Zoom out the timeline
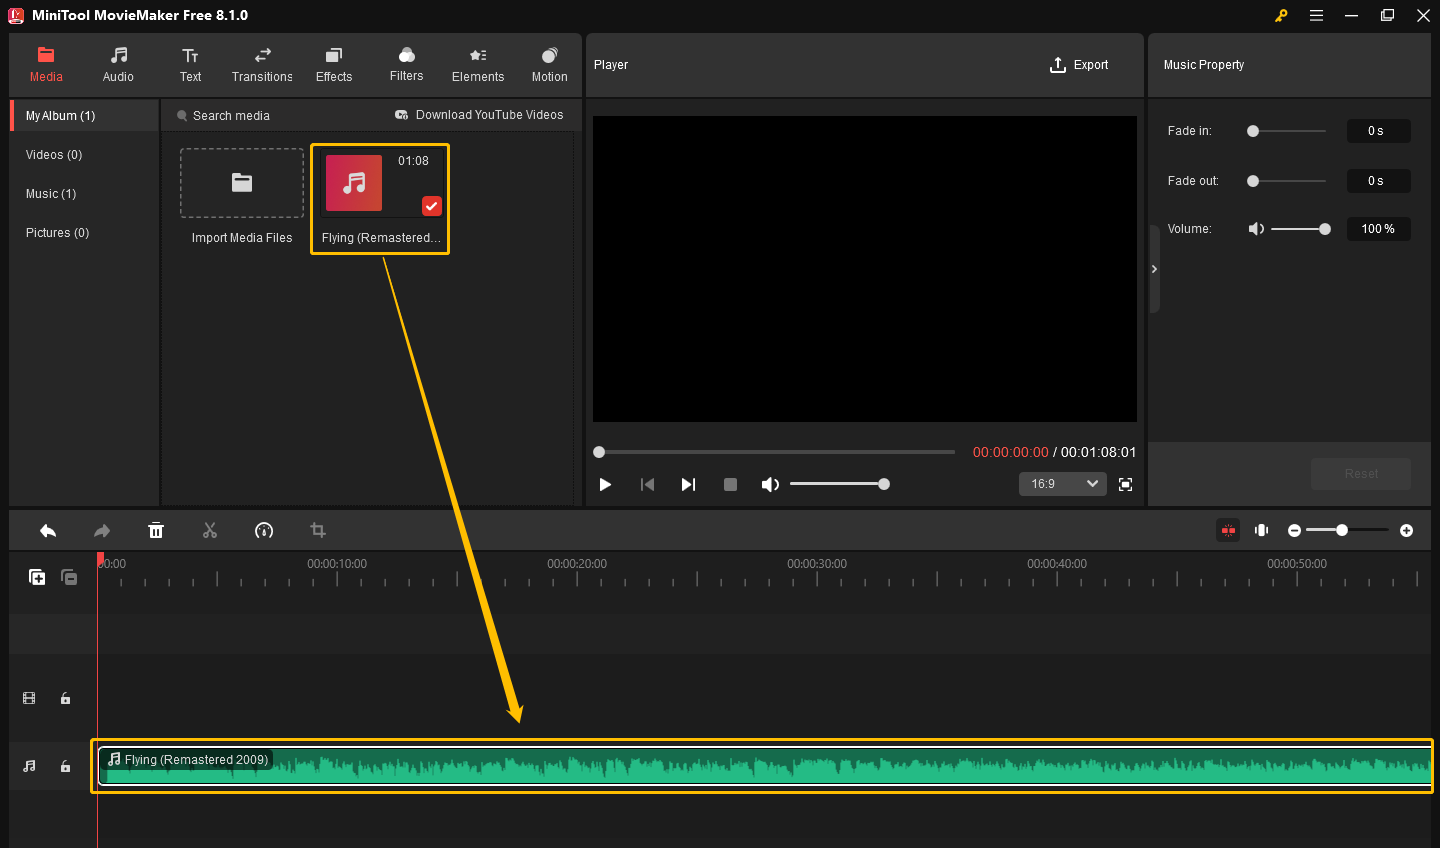This screenshot has width=1440, height=848. tap(1294, 530)
